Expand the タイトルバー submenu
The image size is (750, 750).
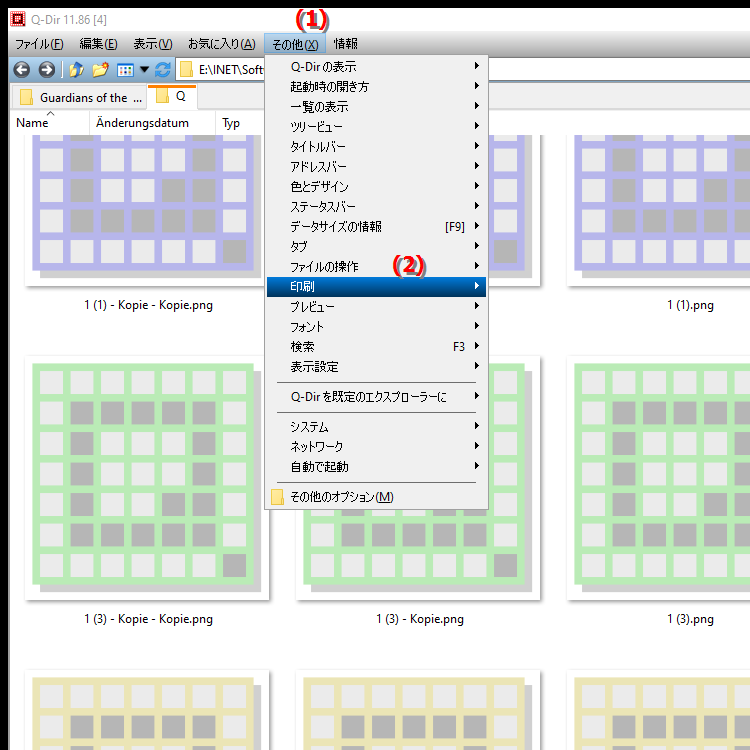coord(376,146)
